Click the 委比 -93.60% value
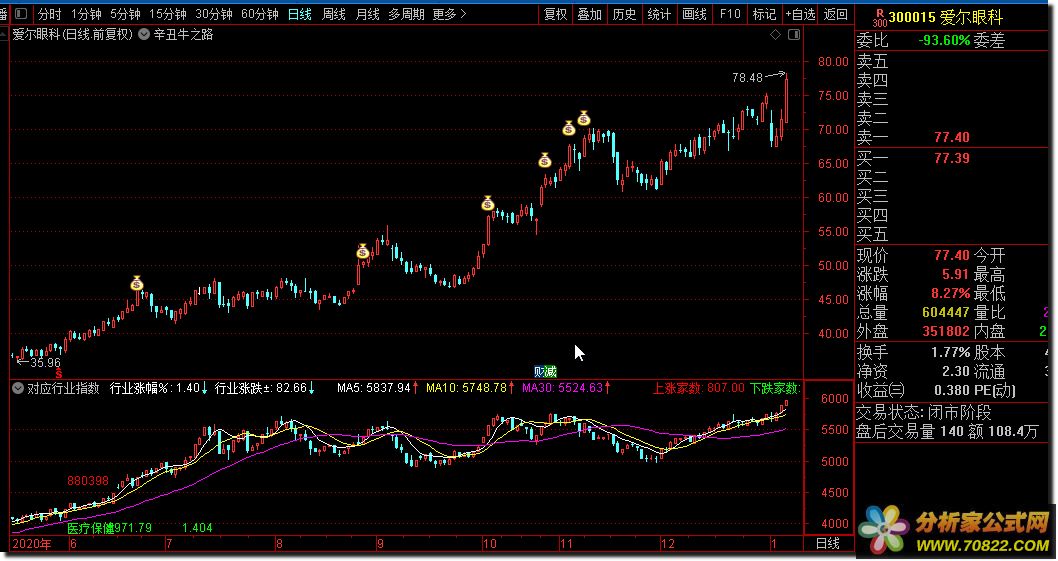The height and width of the screenshot is (561, 1058). (x=943, y=41)
